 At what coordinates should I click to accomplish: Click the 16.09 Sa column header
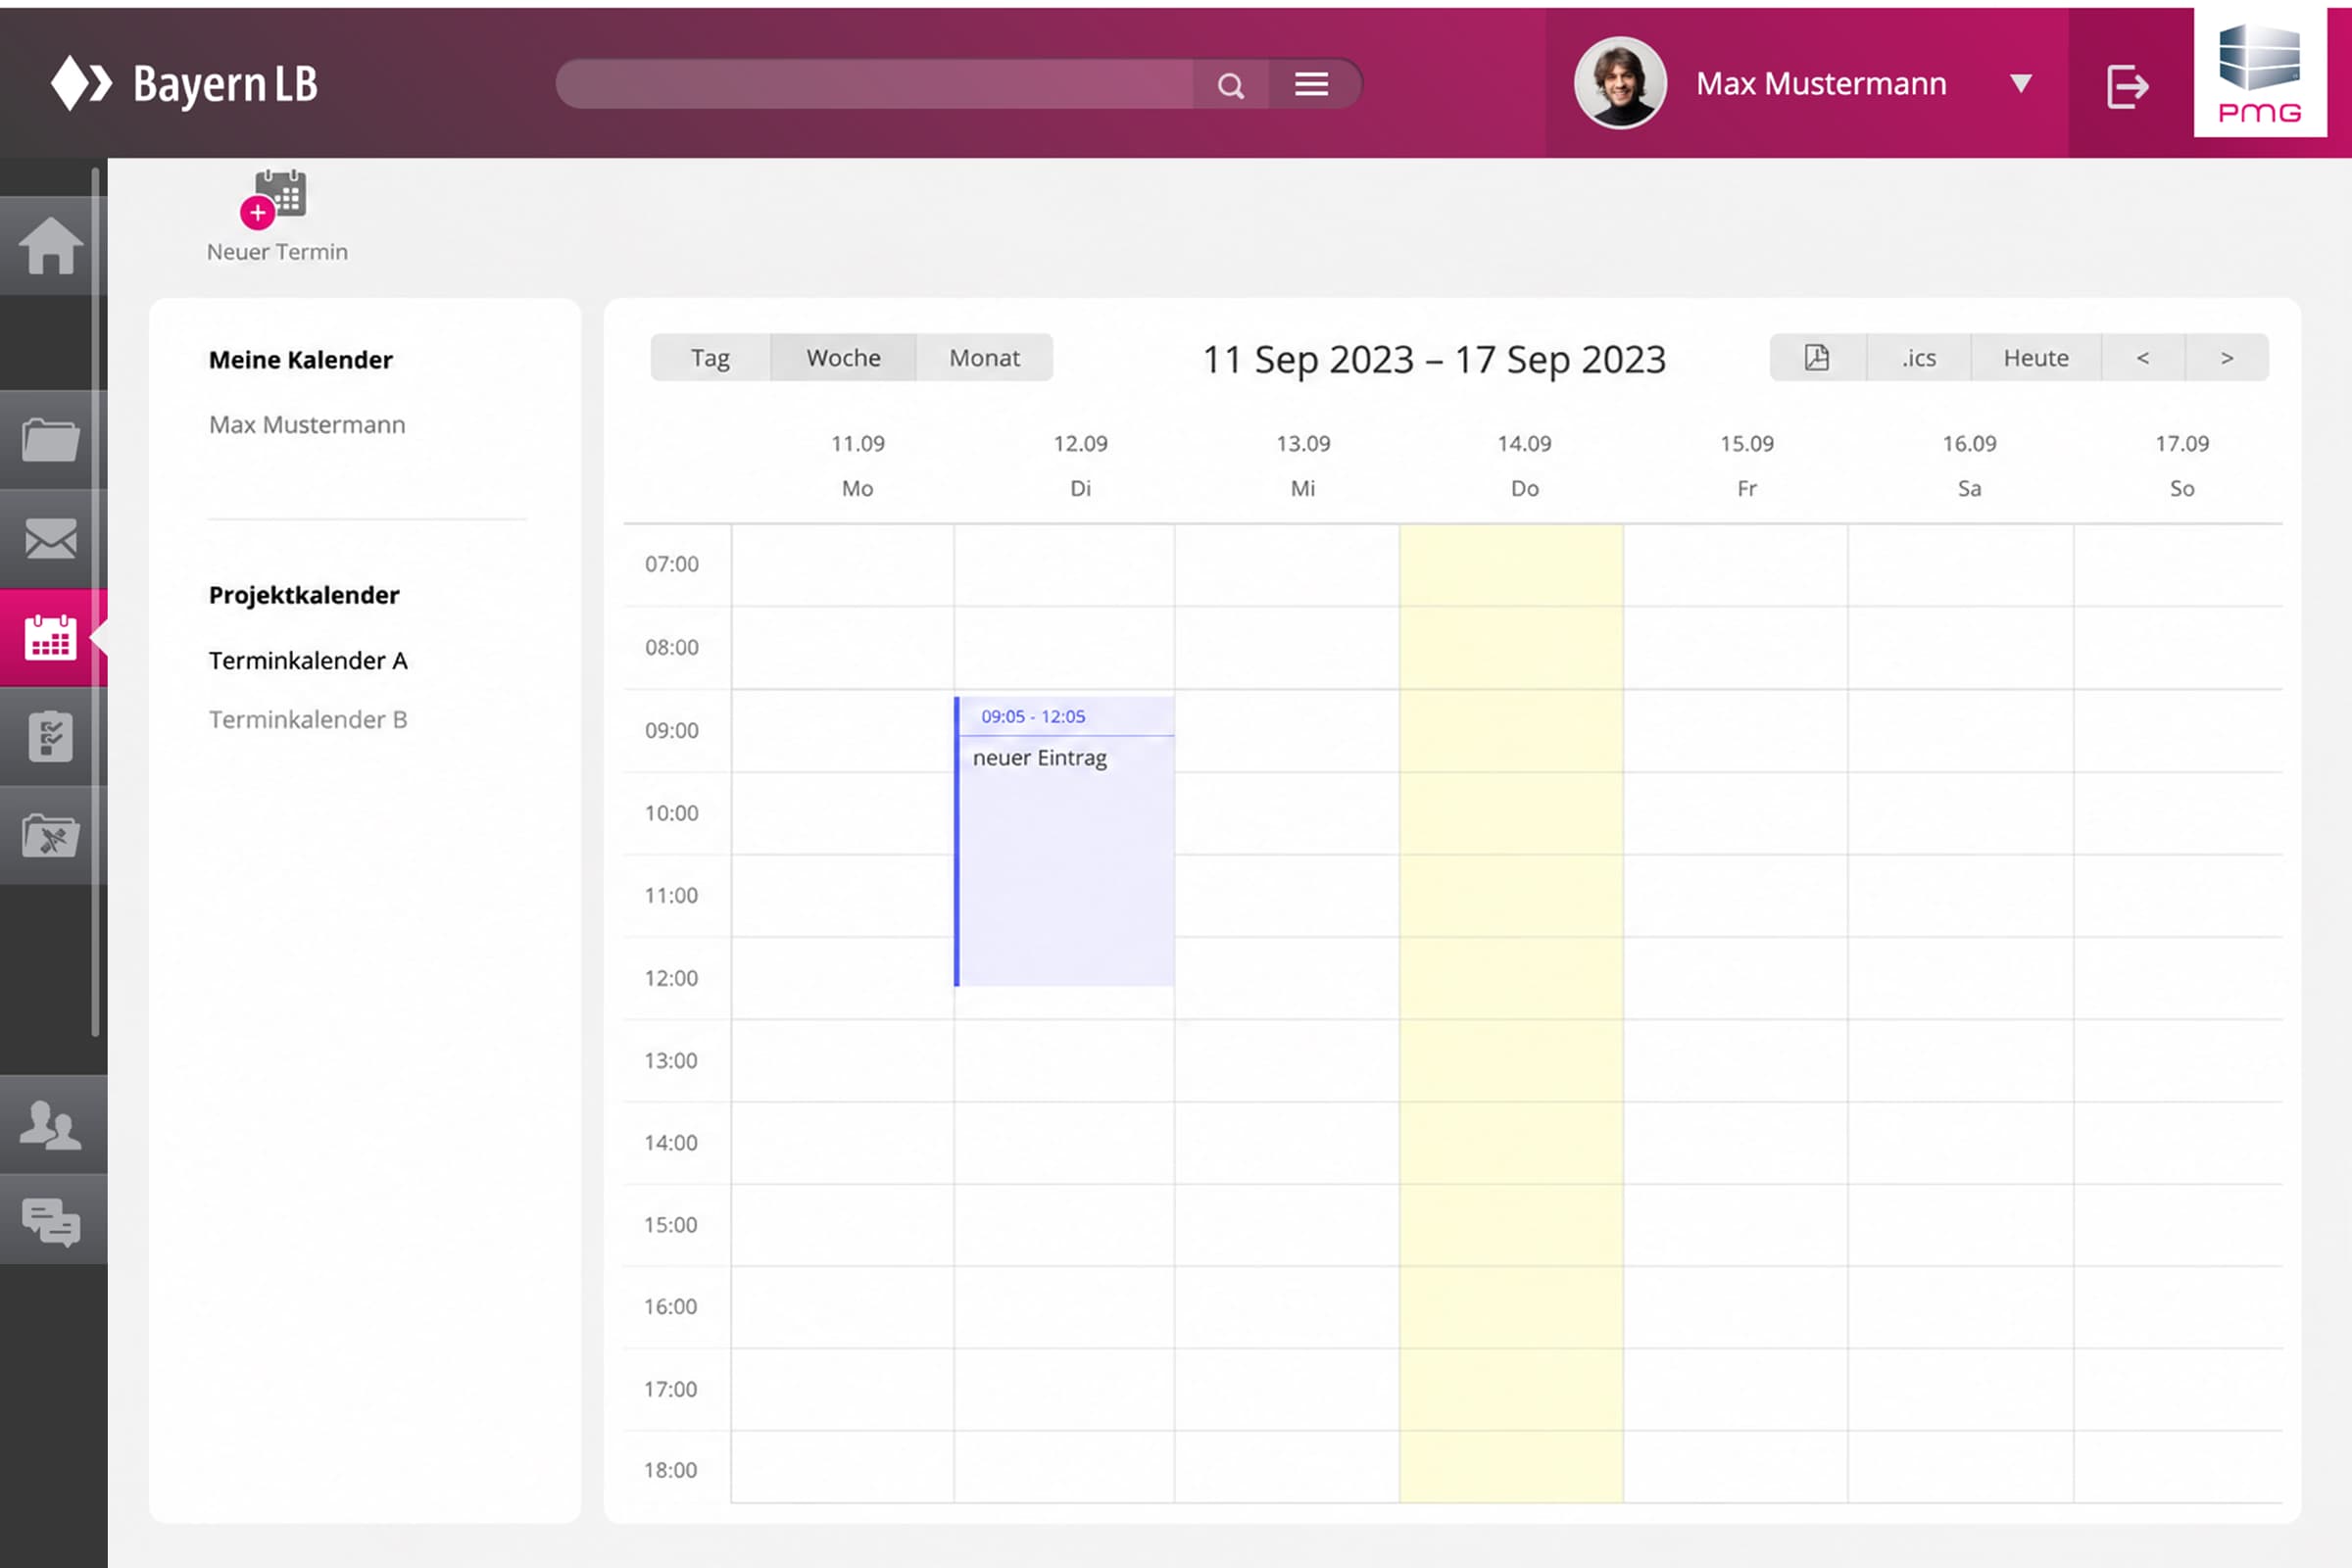point(1969,466)
